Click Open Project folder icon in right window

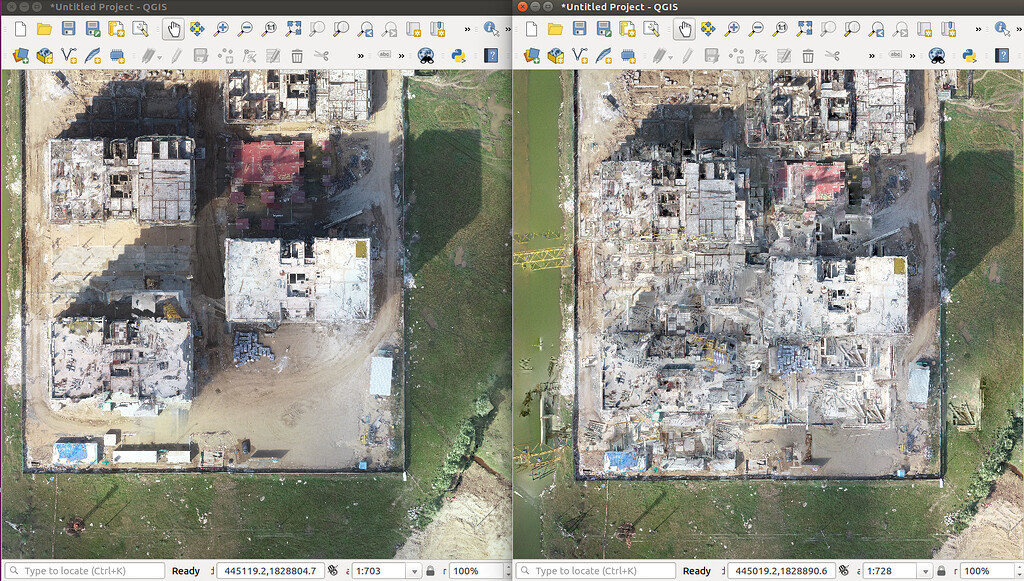pyautogui.click(x=555, y=29)
